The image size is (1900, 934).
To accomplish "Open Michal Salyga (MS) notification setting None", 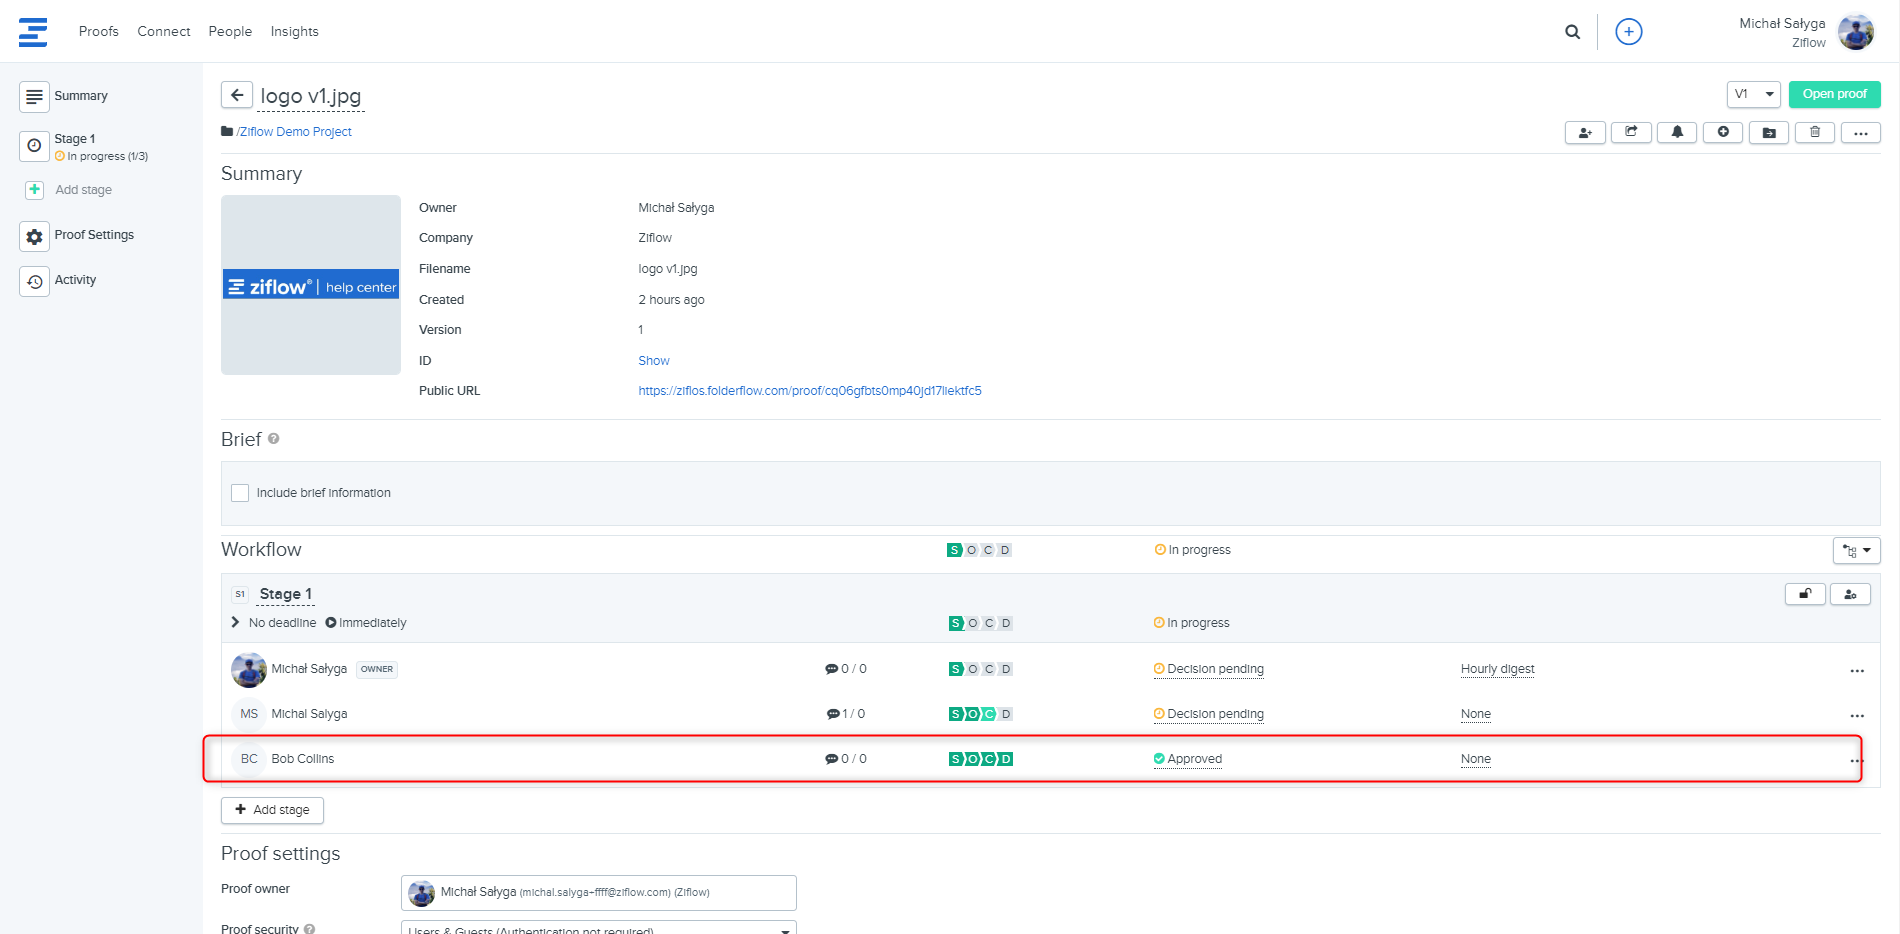I will tap(1475, 714).
